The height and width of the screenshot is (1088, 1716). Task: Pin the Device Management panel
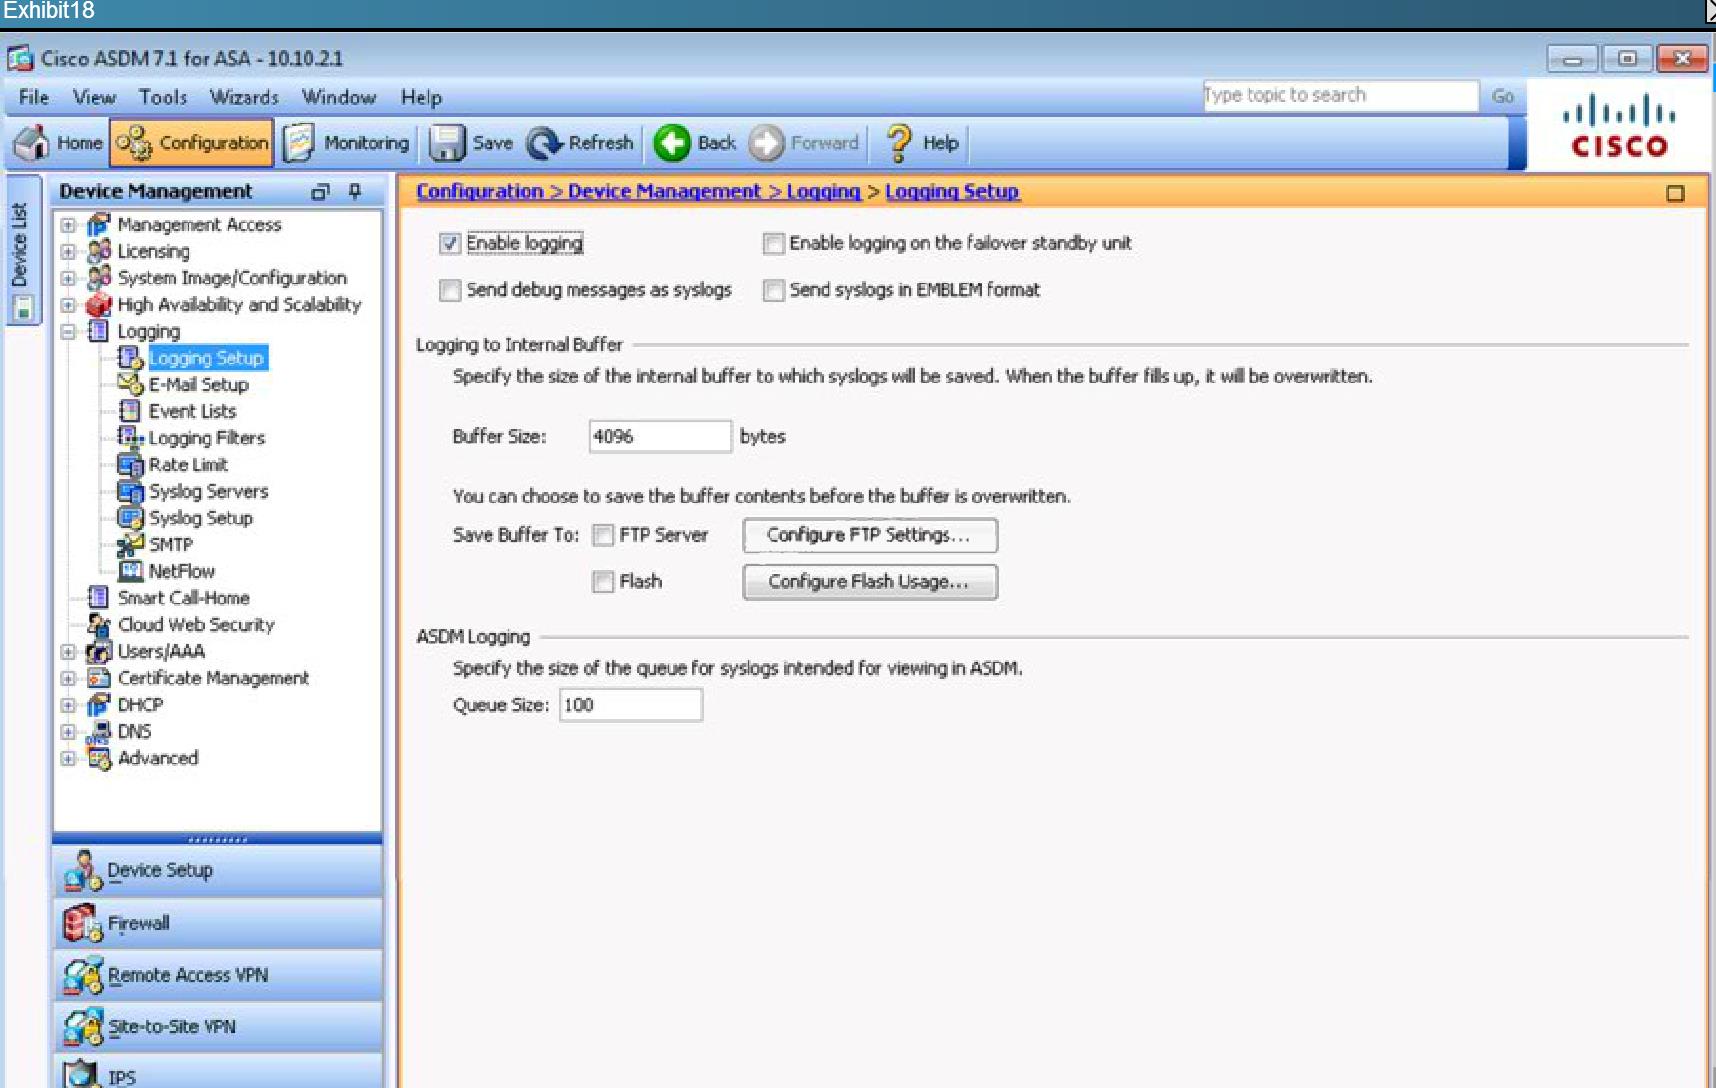click(x=355, y=191)
